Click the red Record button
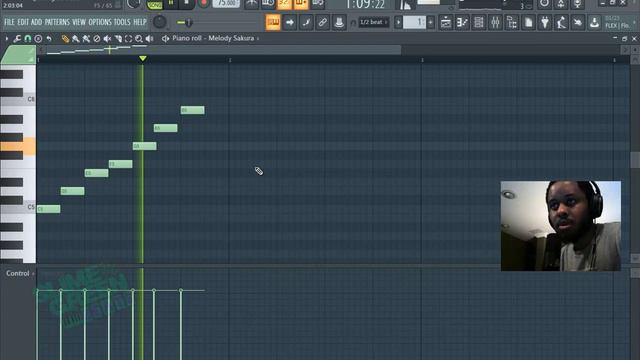Viewport: 640px width, 360px height. tap(203, 4)
